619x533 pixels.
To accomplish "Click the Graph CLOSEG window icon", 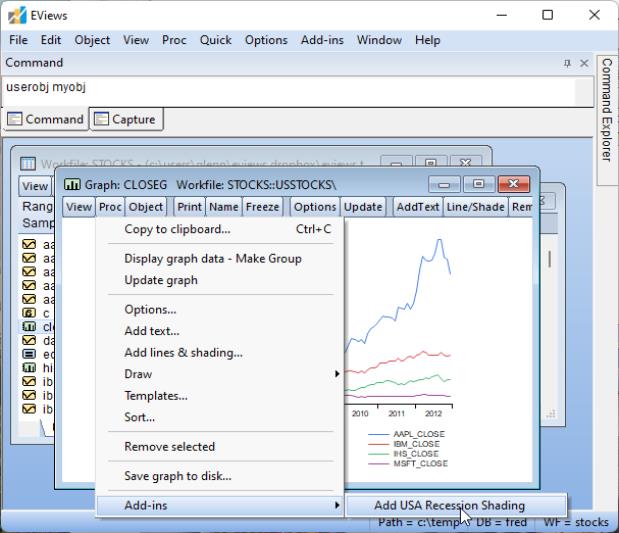I will click(x=72, y=185).
